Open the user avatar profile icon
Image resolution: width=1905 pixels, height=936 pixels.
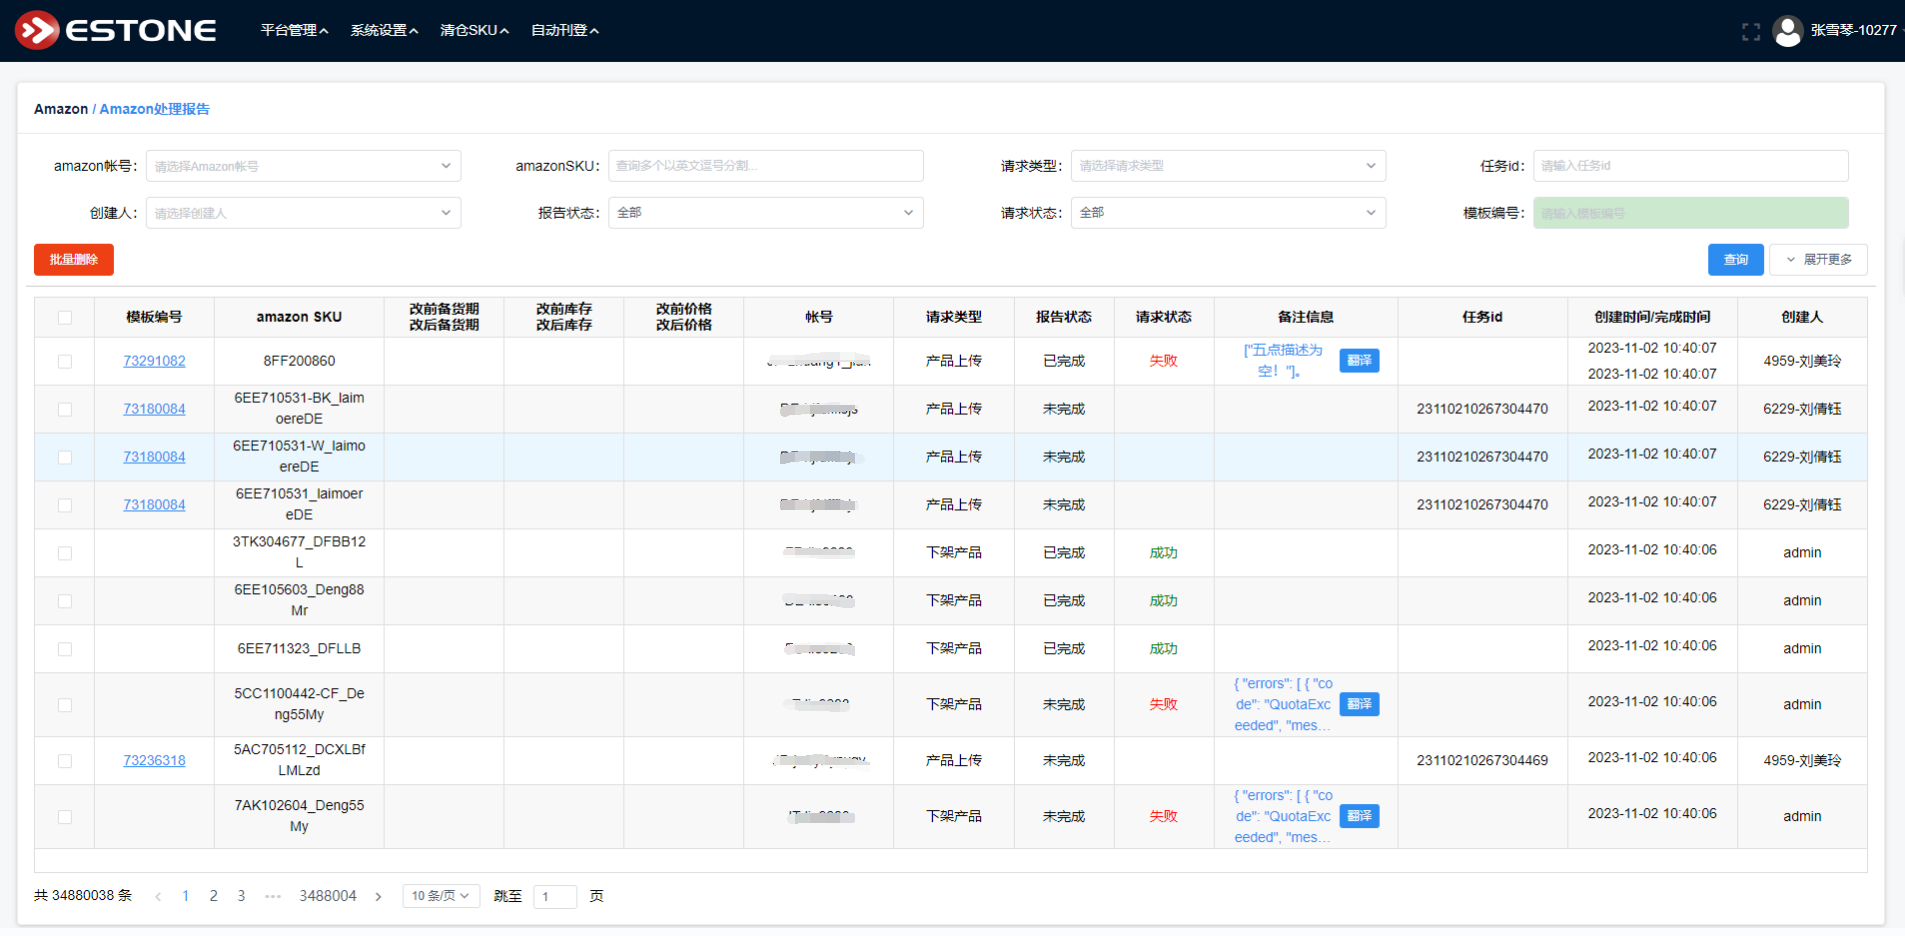click(x=1787, y=31)
